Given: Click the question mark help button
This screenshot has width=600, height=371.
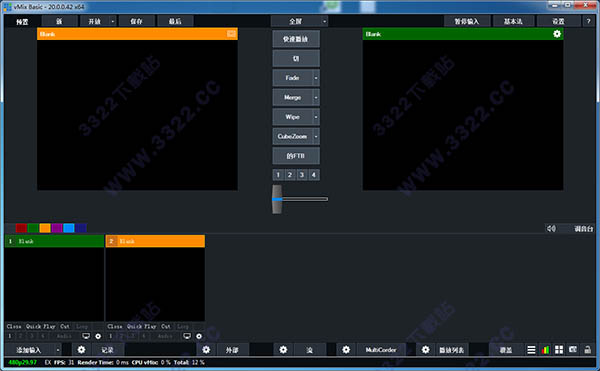Looking at the screenshot, I should pyautogui.click(x=589, y=21).
